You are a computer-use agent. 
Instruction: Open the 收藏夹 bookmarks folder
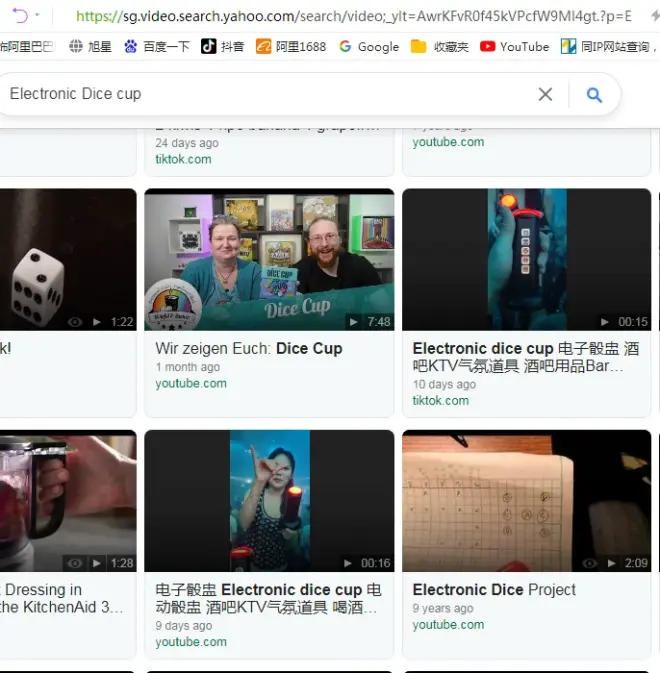440,46
